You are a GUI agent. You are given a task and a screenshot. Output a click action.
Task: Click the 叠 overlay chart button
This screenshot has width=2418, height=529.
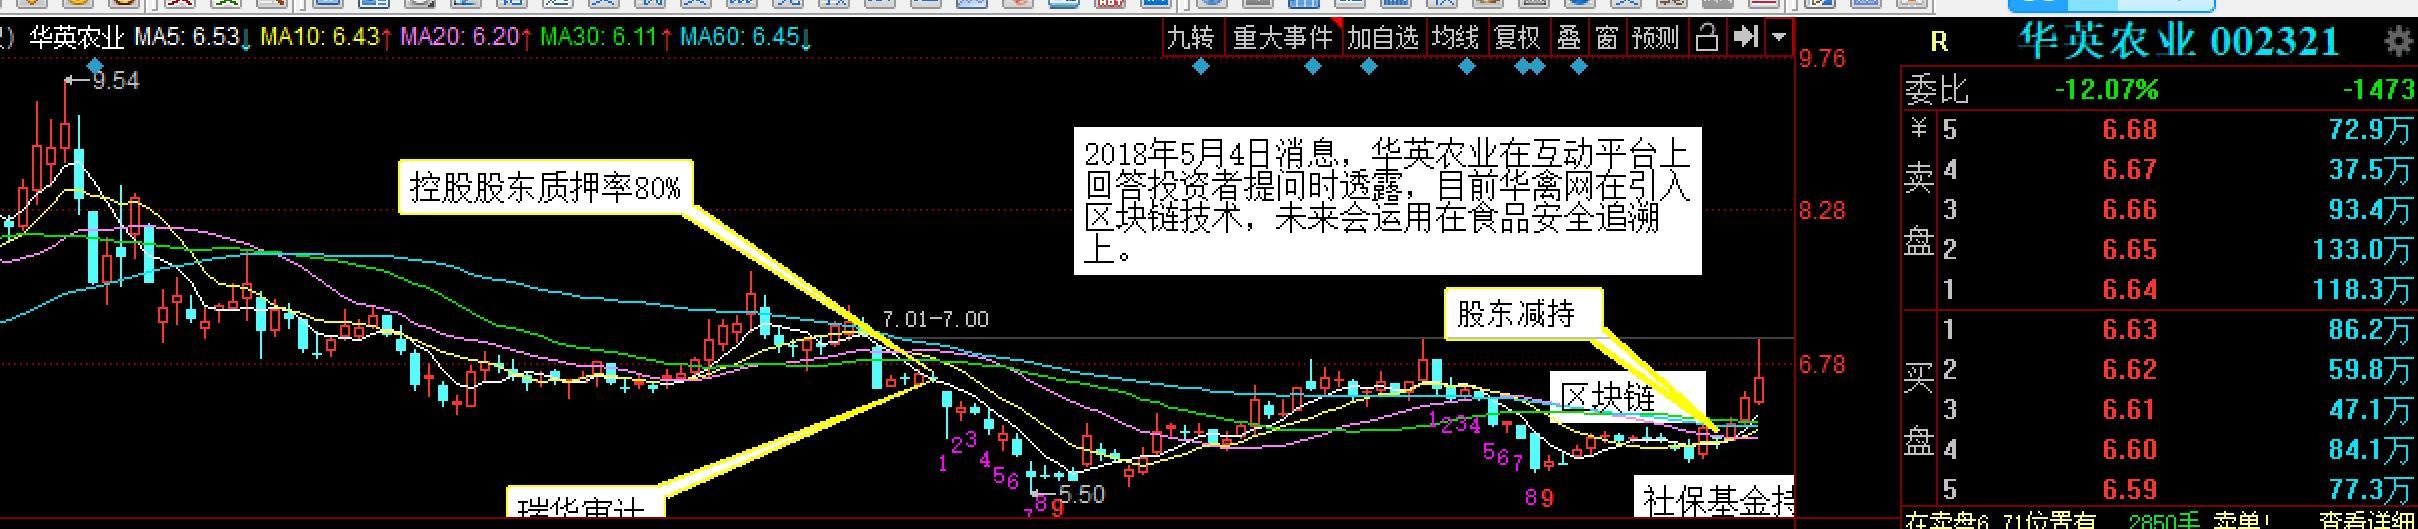pyautogui.click(x=1569, y=38)
